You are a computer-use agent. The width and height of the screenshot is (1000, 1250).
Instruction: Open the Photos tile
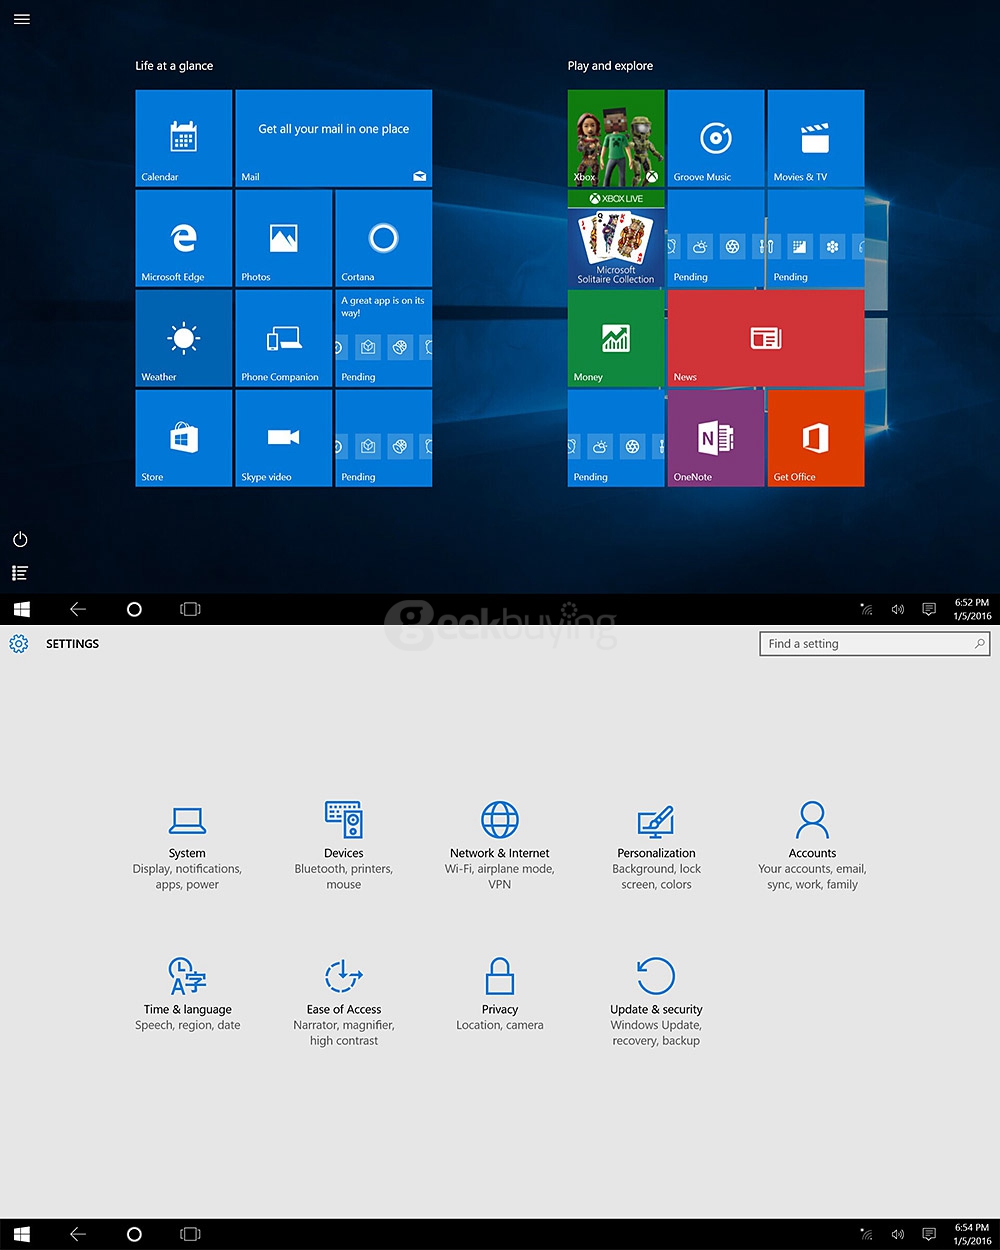point(284,238)
